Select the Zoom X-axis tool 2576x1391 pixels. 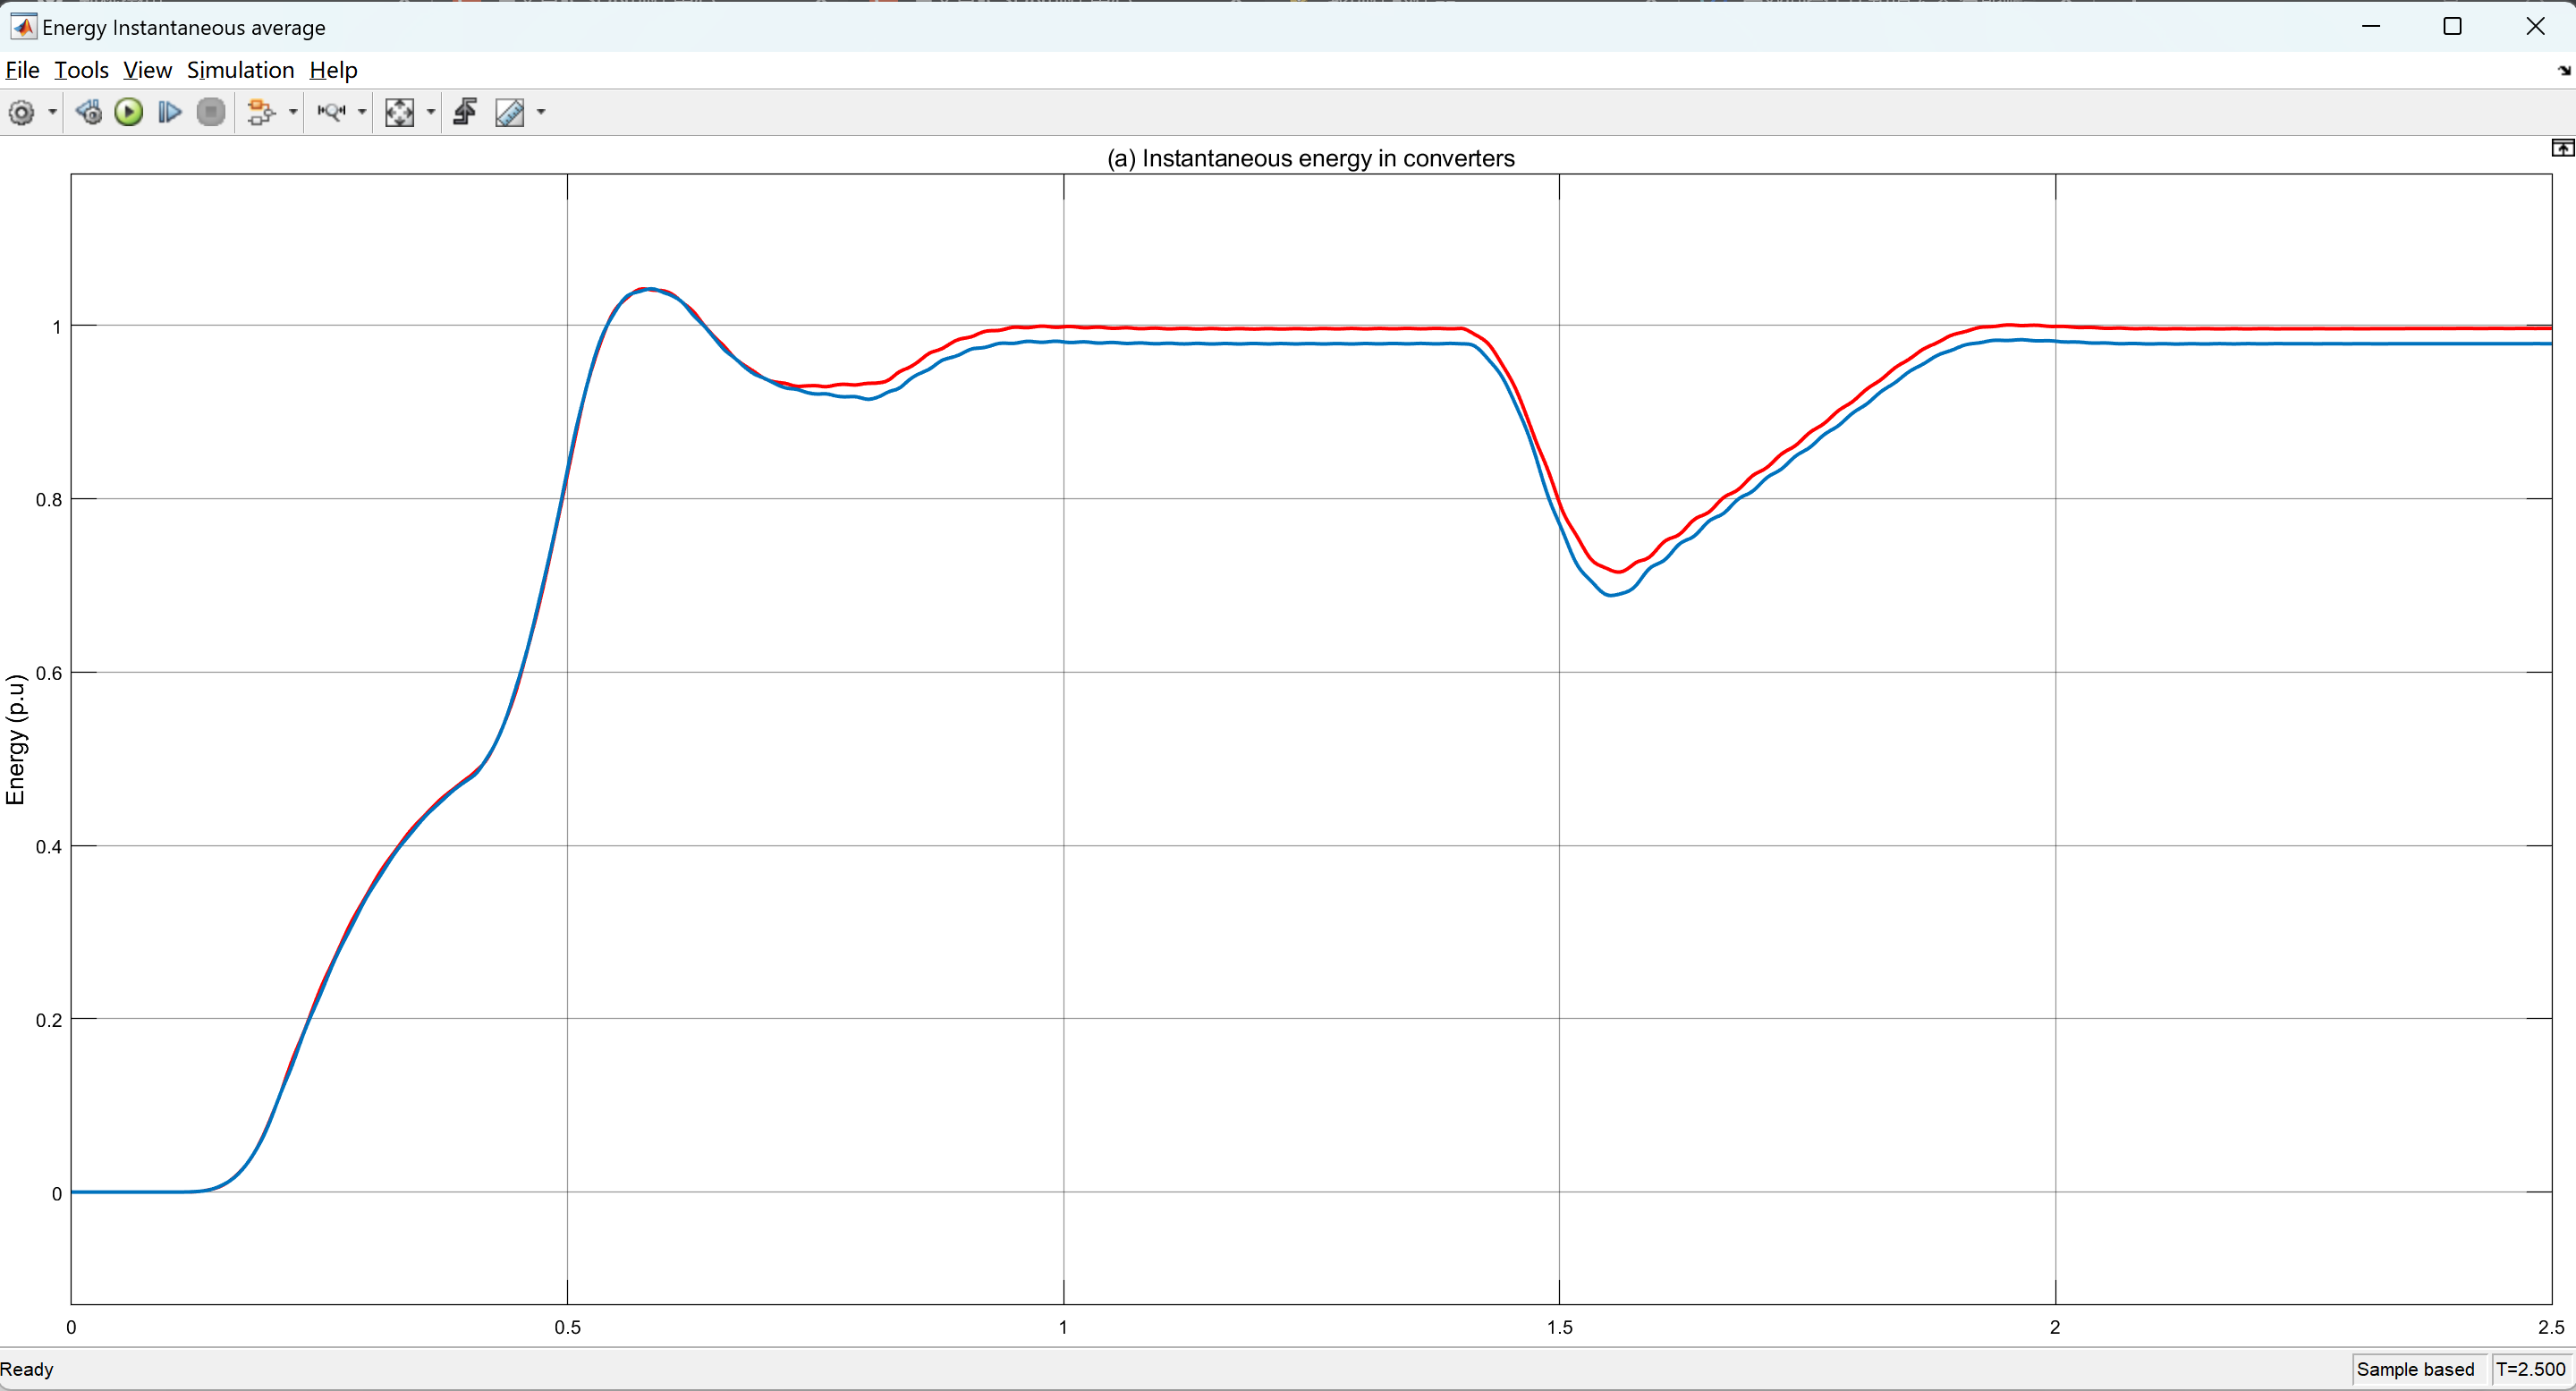[x=331, y=112]
